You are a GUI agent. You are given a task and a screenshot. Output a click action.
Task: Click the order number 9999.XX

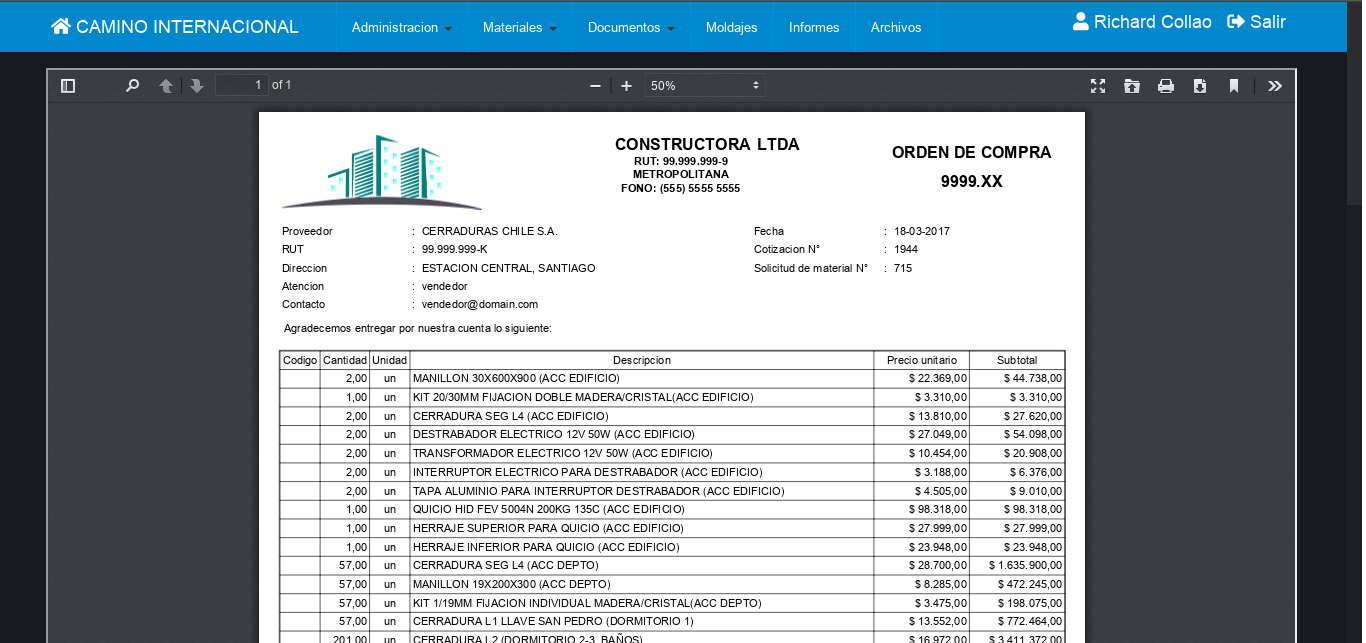tap(971, 182)
